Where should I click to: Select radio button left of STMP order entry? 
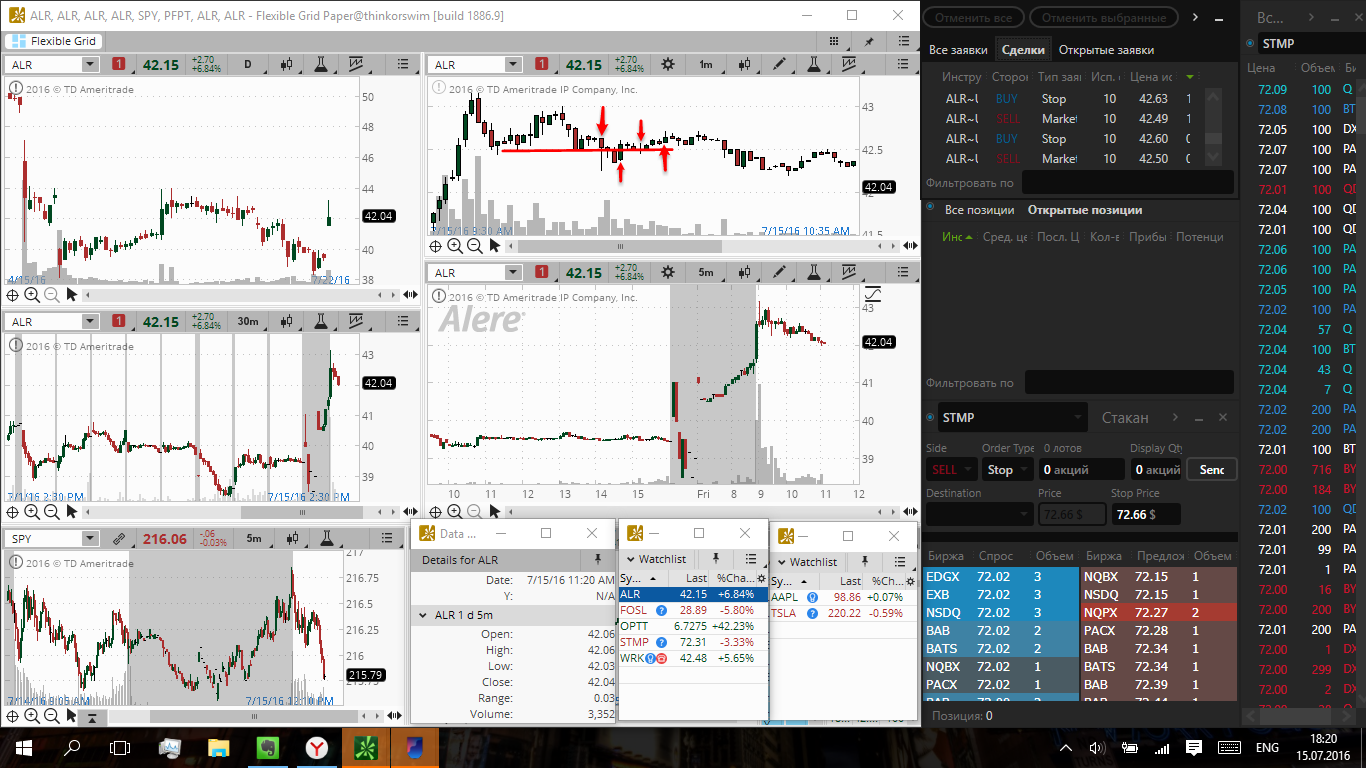[x=931, y=417]
